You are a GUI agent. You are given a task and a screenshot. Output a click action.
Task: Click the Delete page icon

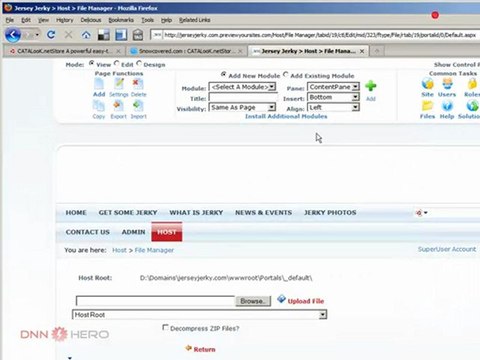[x=138, y=84]
